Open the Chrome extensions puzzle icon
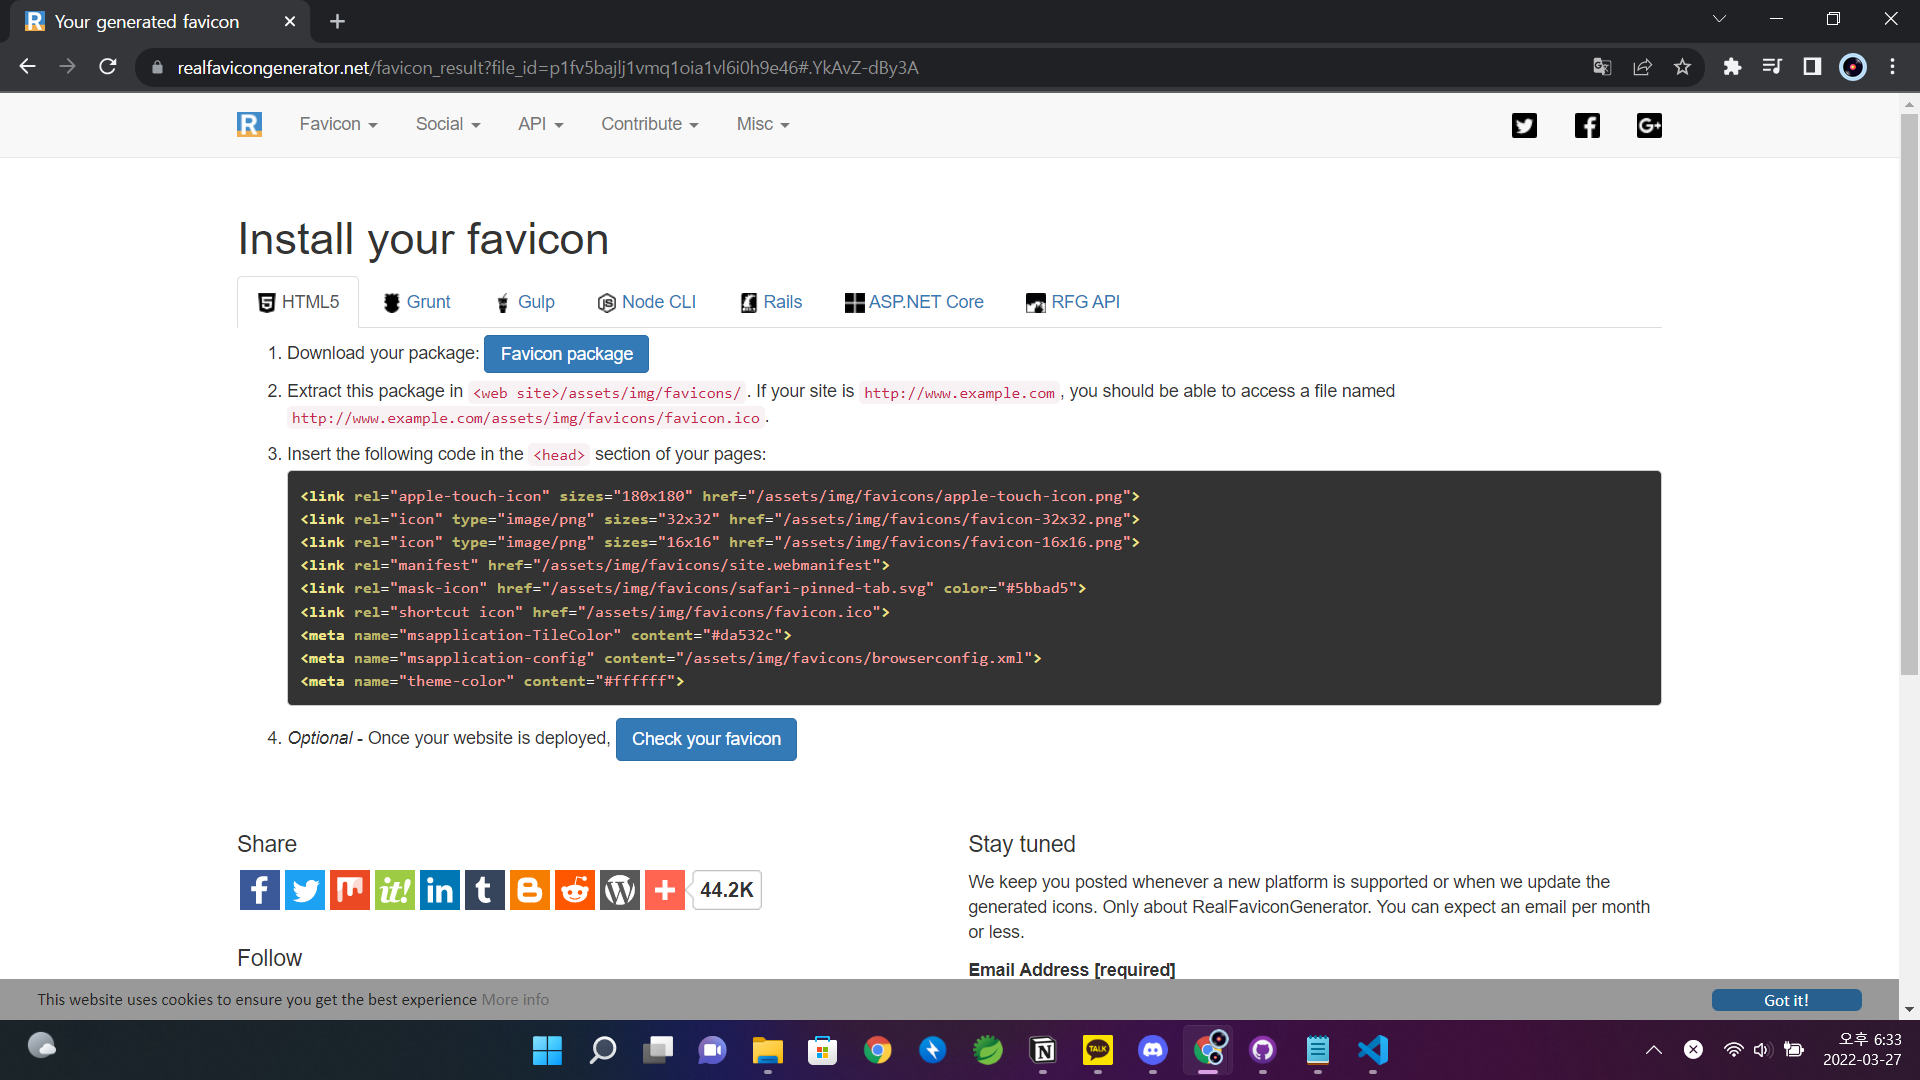1920x1080 pixels. 1732,67
